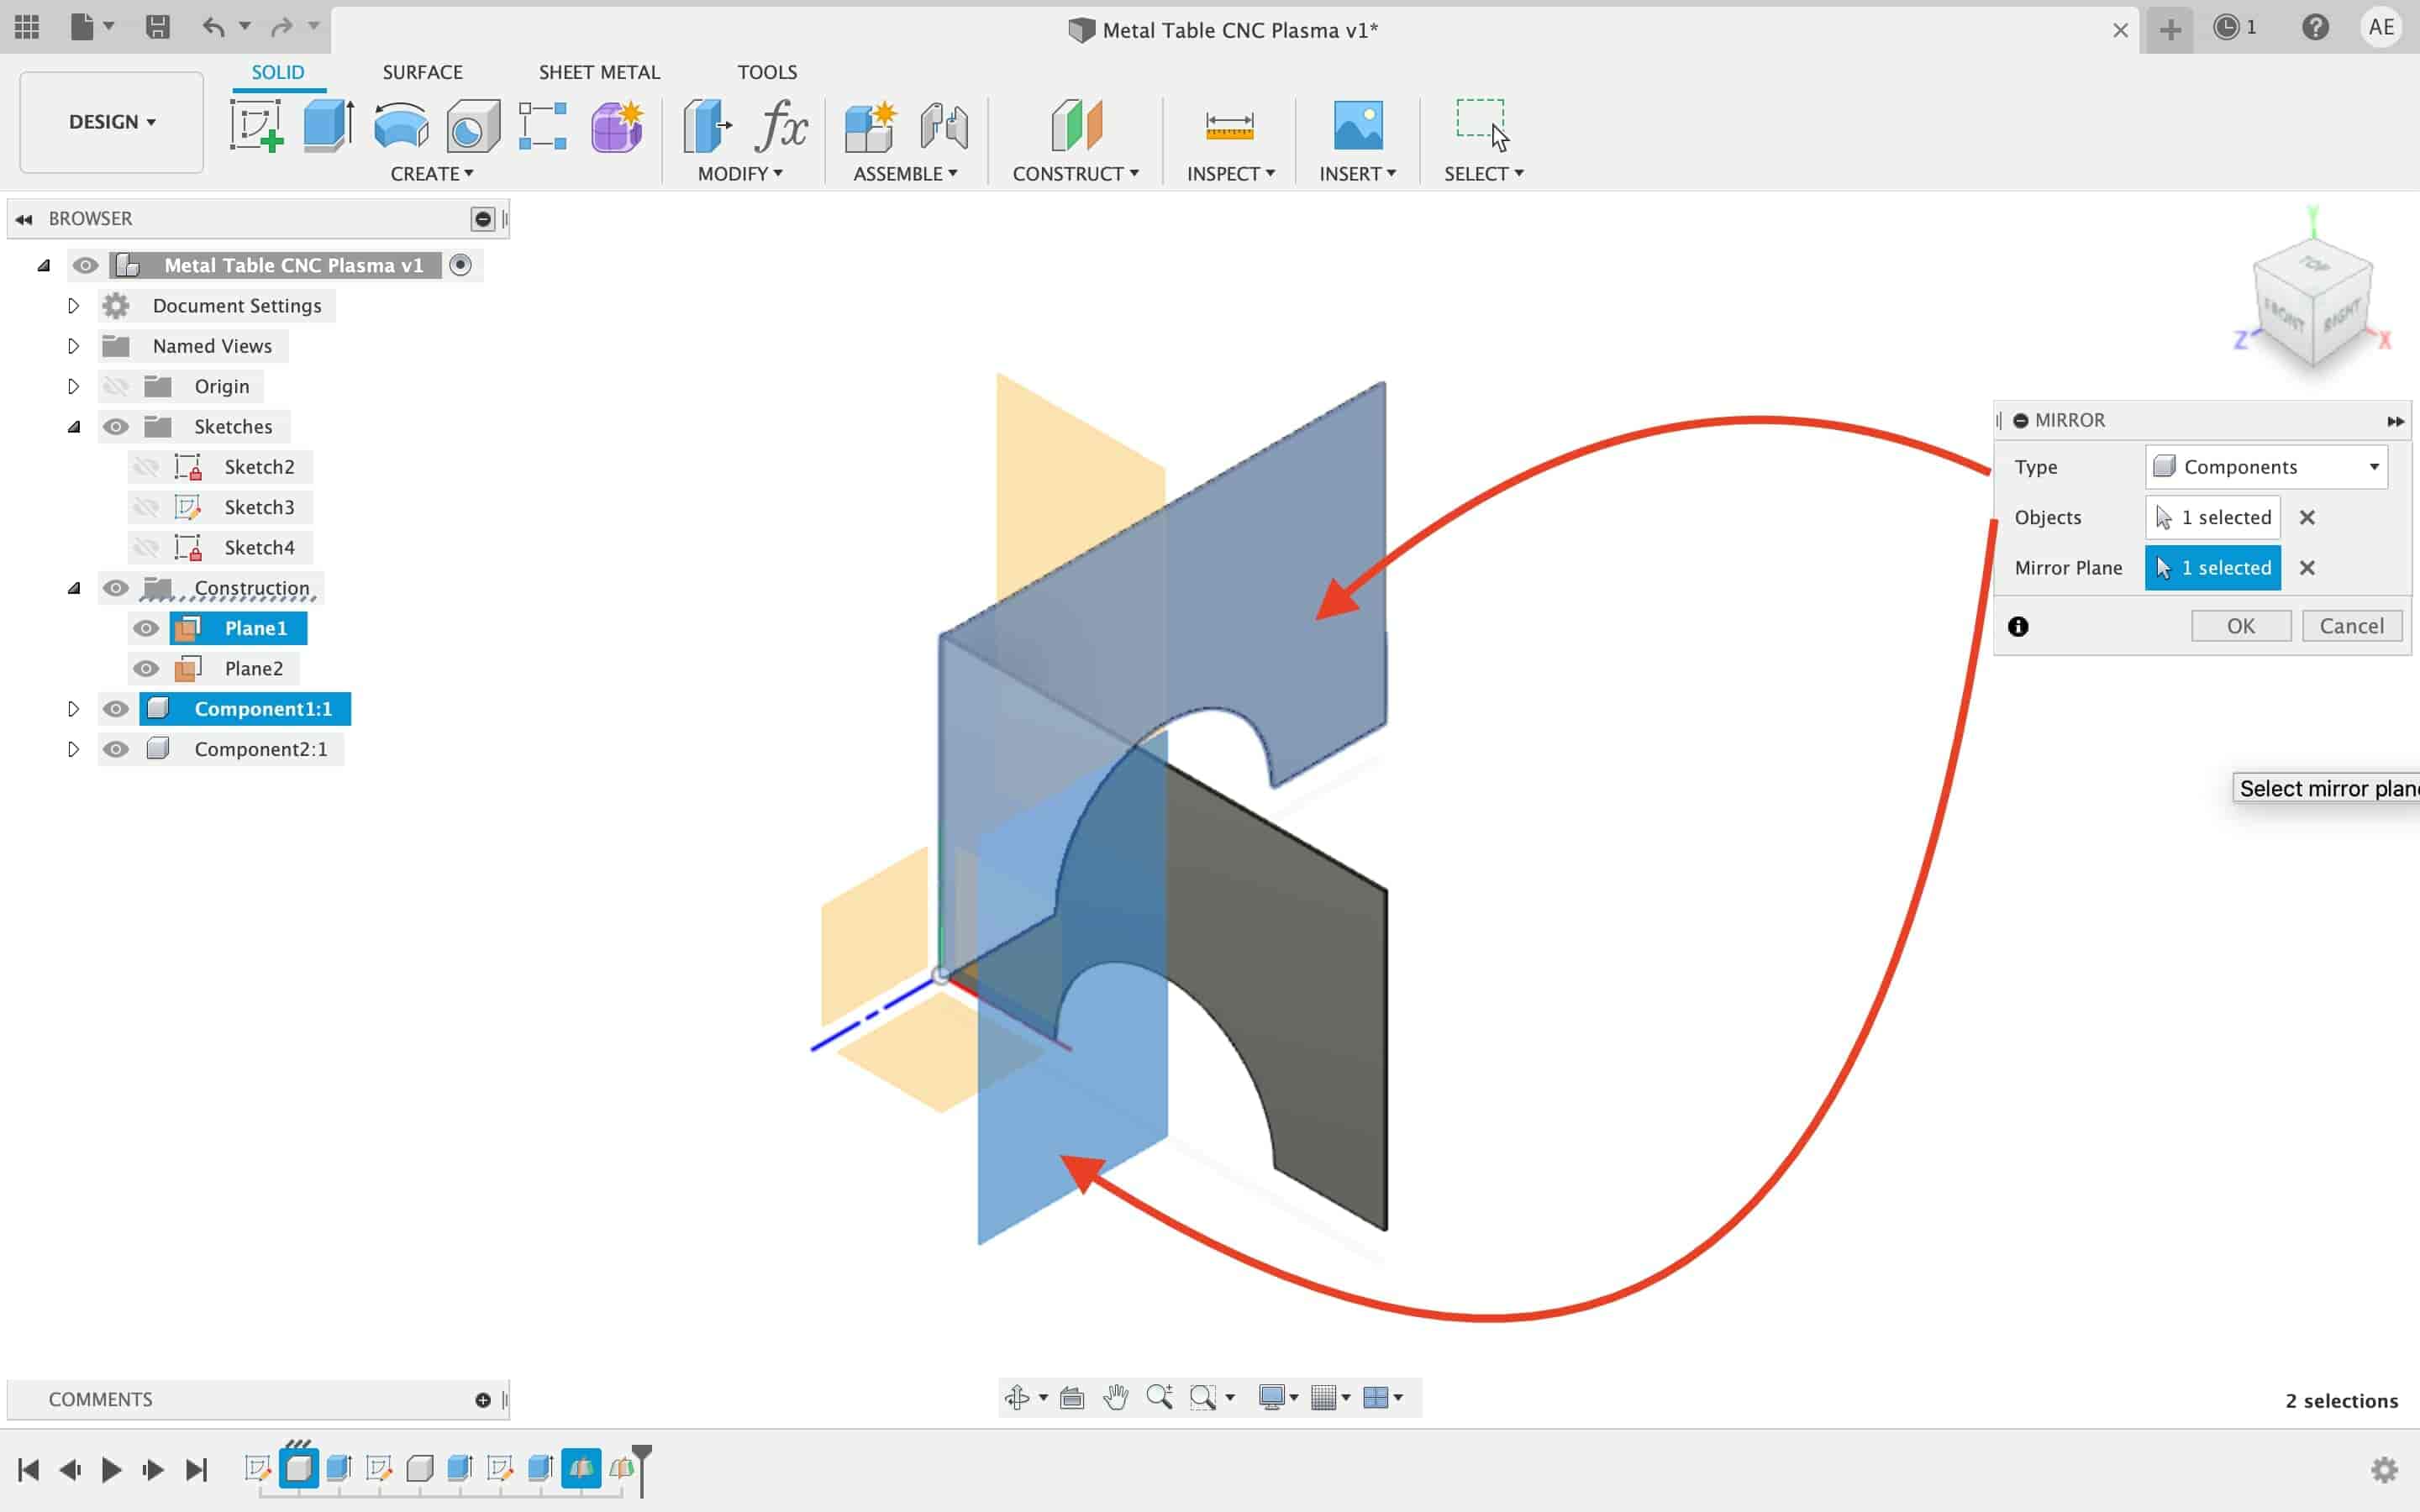Open the Type Components dropdown
This screenshot has width=2420, height=1512.
click(2266, 467)
